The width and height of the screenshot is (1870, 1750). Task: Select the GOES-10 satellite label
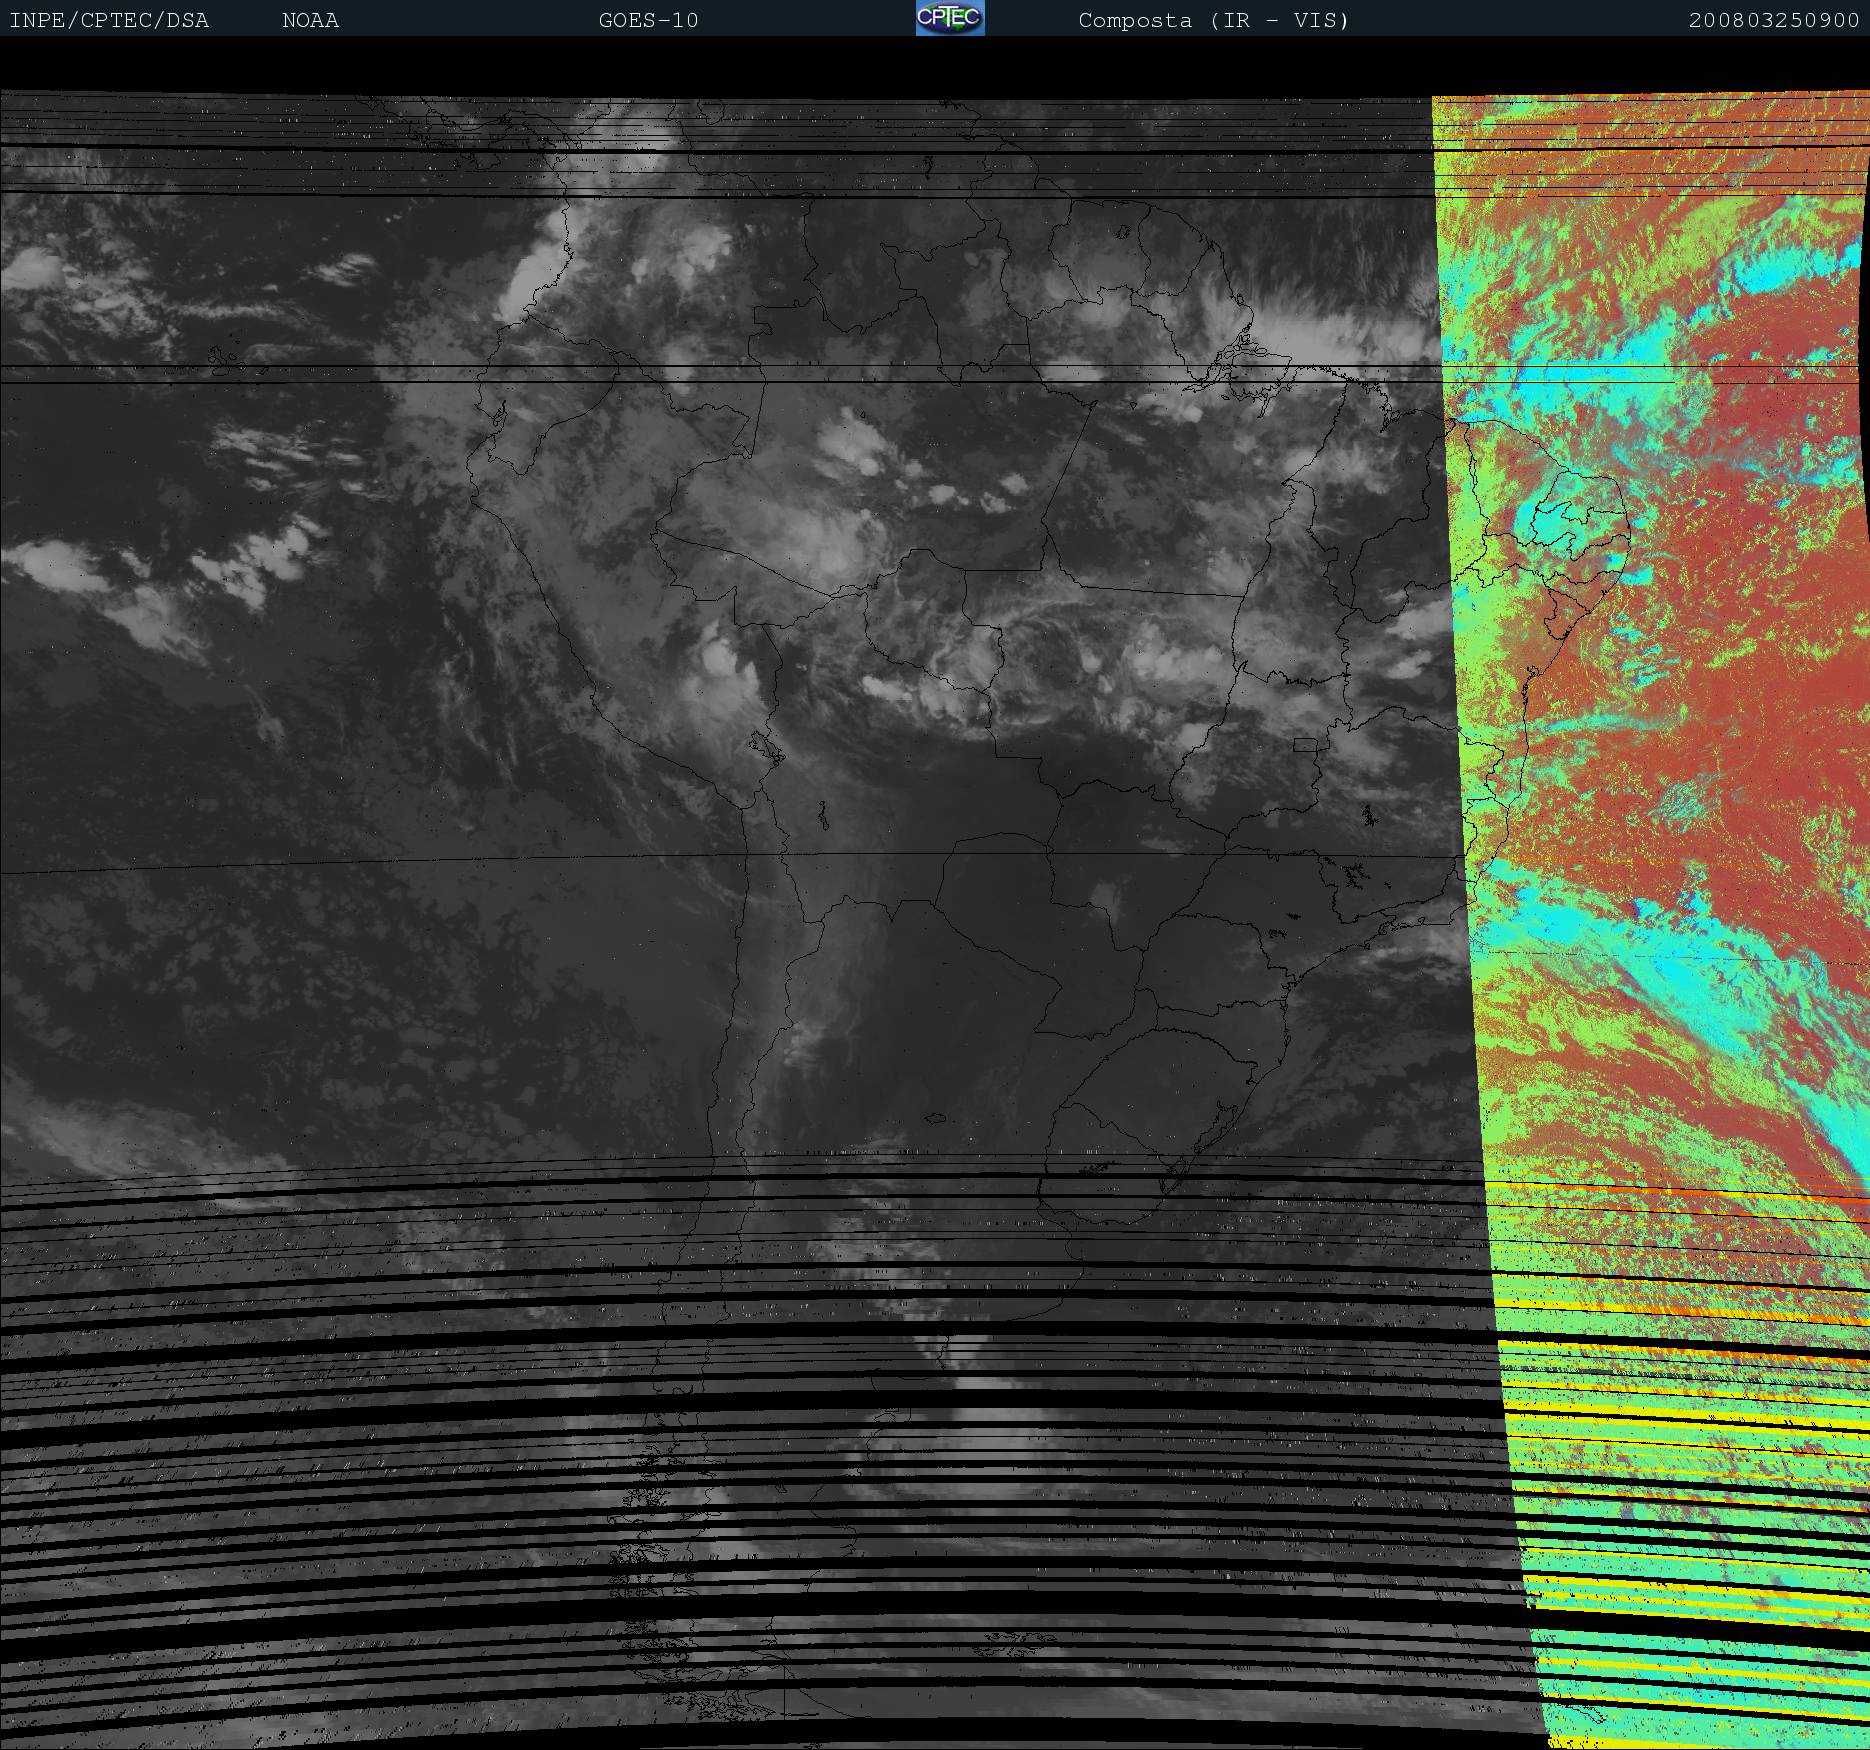point(648,21)
